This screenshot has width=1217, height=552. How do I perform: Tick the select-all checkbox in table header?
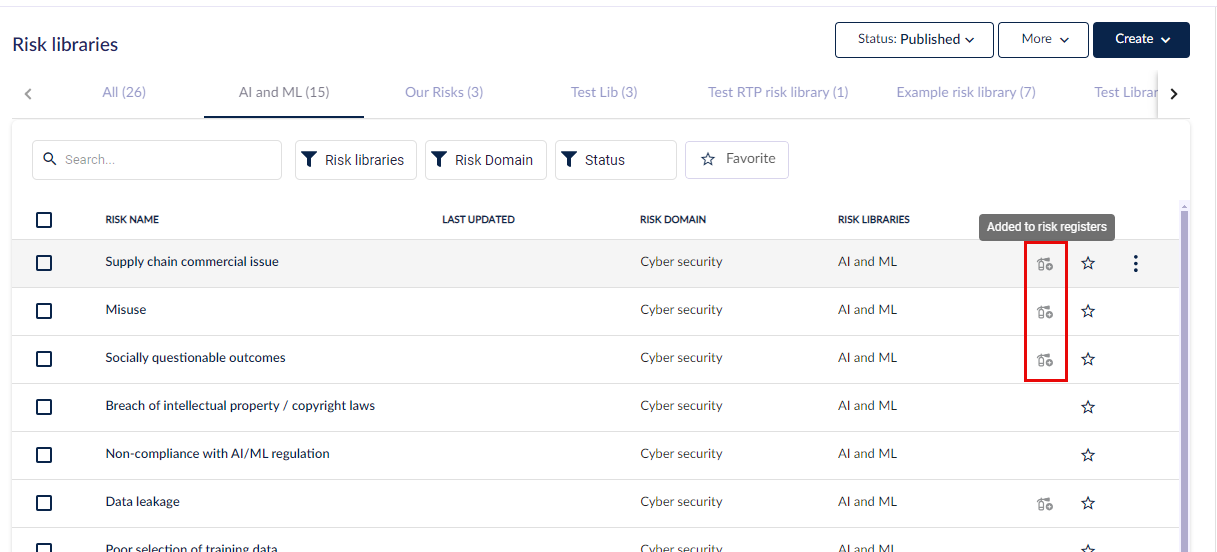coord(44,220)
